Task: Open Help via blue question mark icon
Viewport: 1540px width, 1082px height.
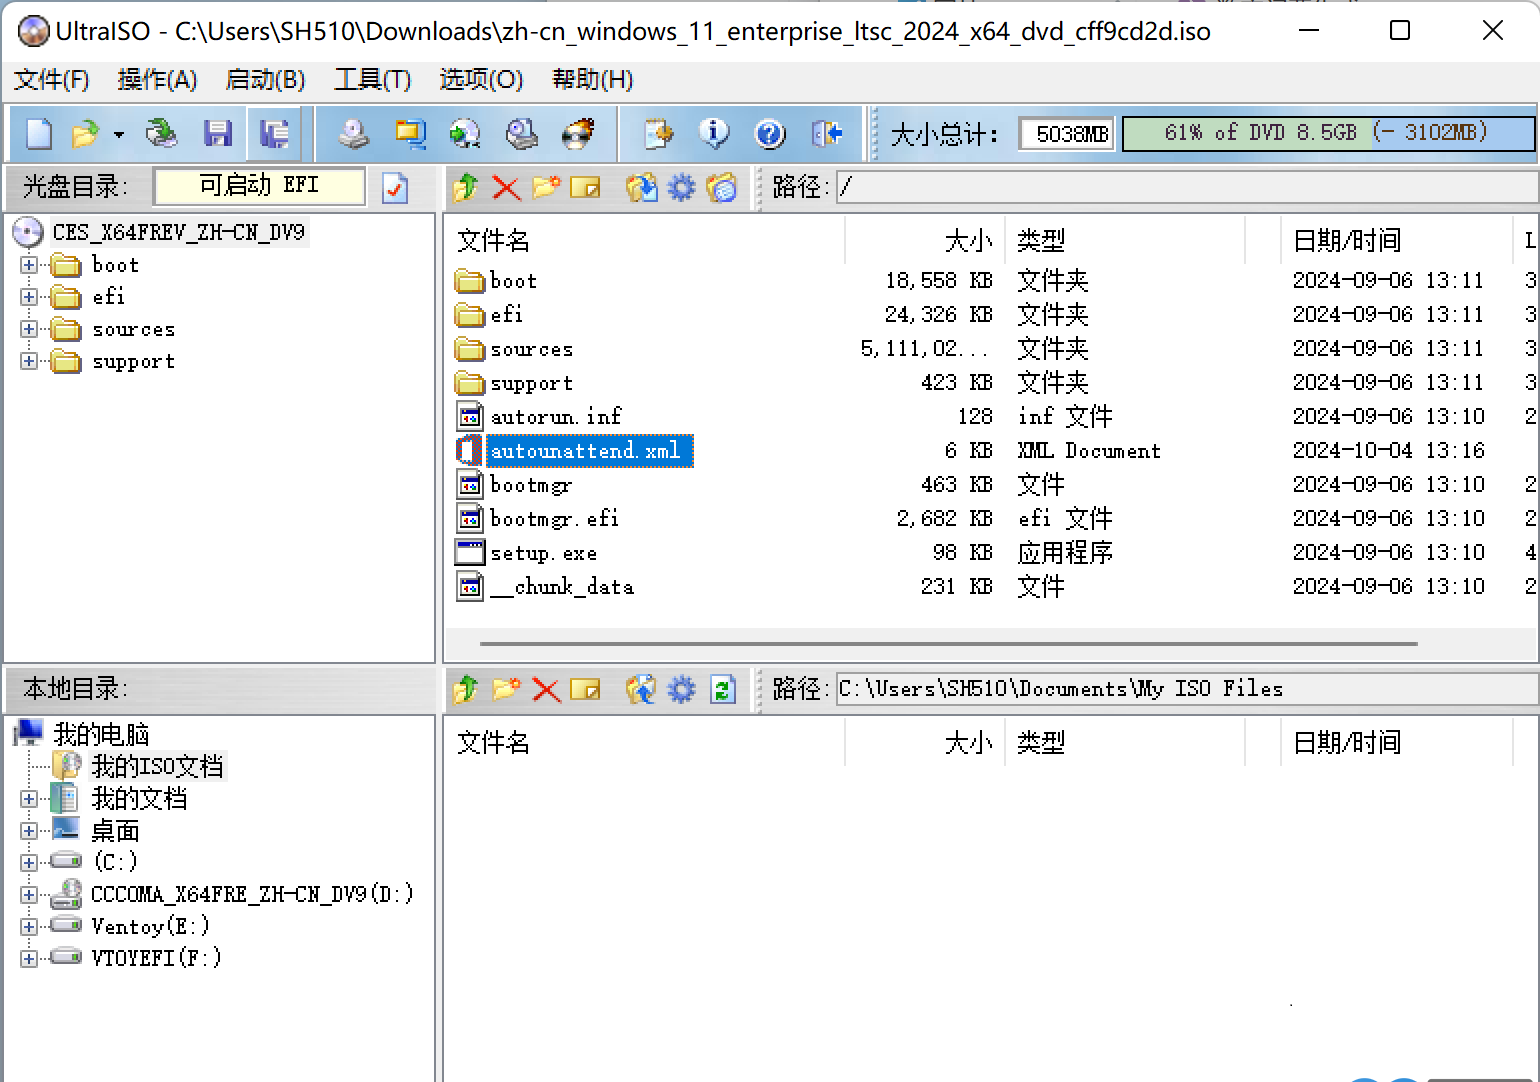Action: [x=770, y=133]
